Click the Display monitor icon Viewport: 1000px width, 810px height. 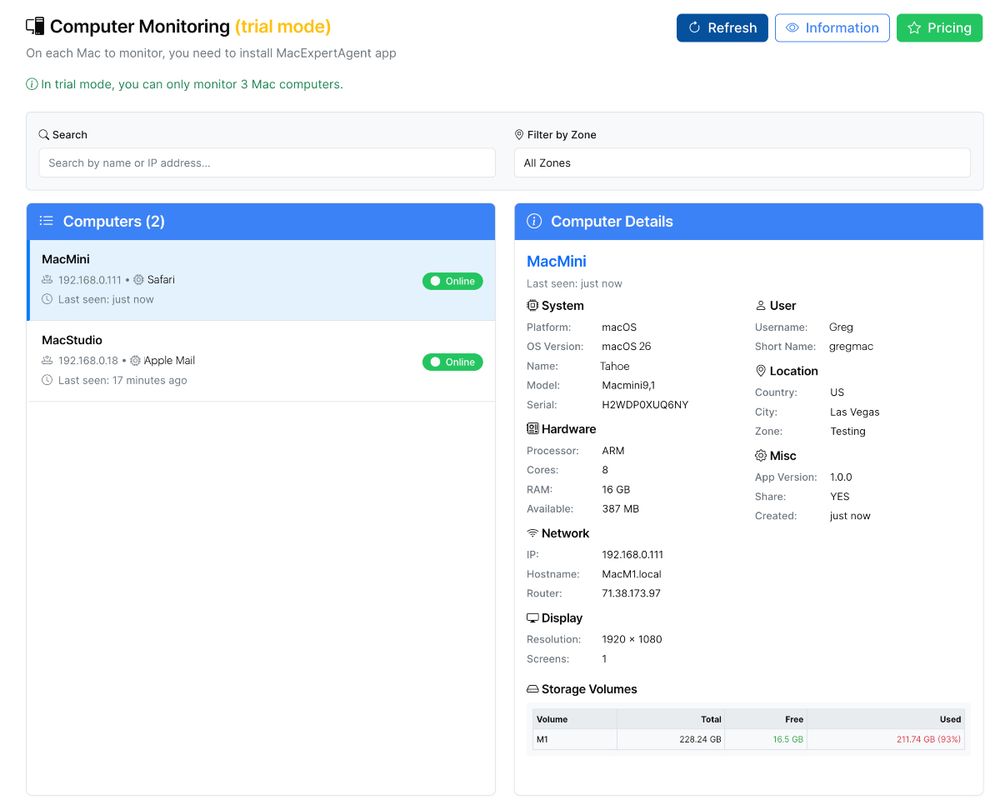coord(533,618)
